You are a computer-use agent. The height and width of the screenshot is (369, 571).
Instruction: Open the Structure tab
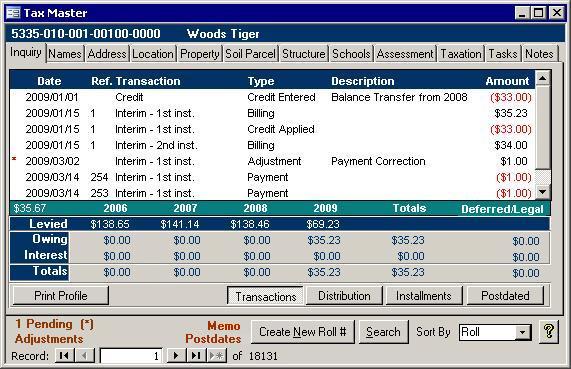[304, 54]
